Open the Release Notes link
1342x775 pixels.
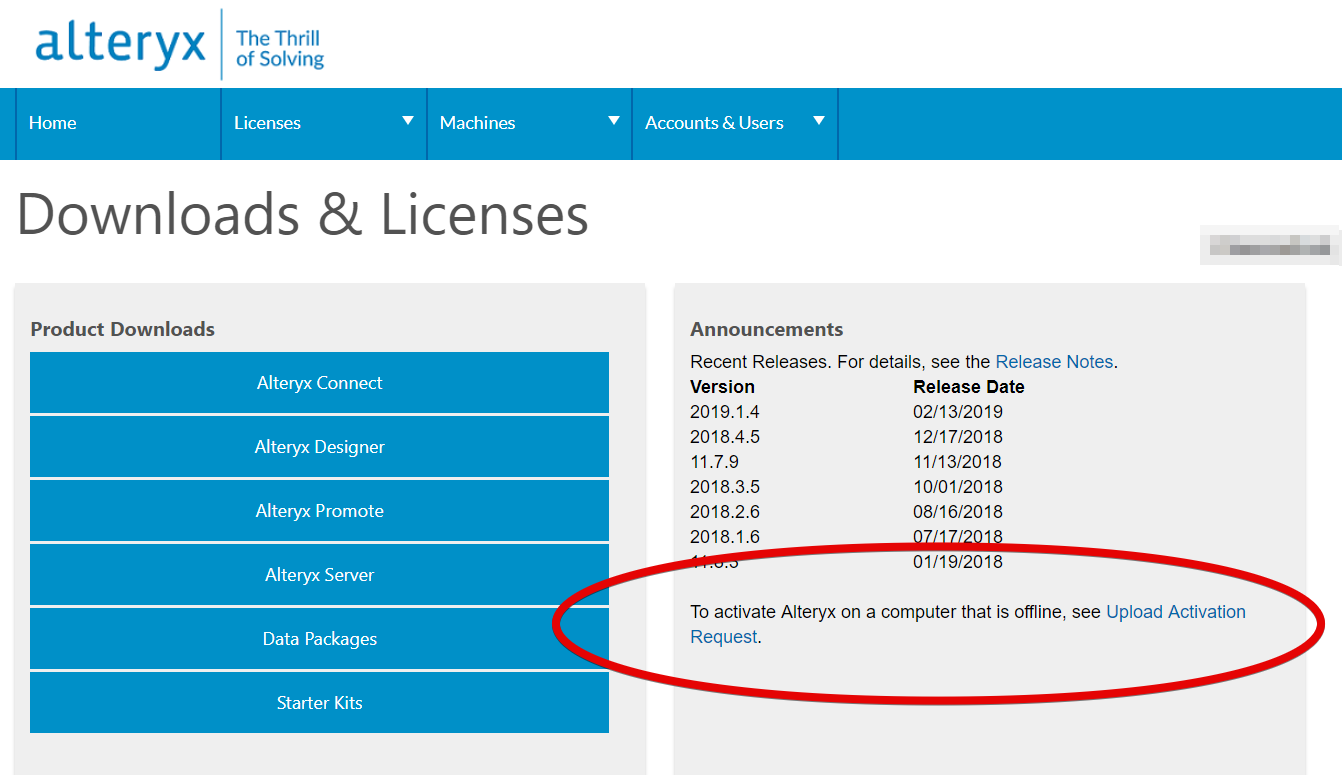(1054, 361)
